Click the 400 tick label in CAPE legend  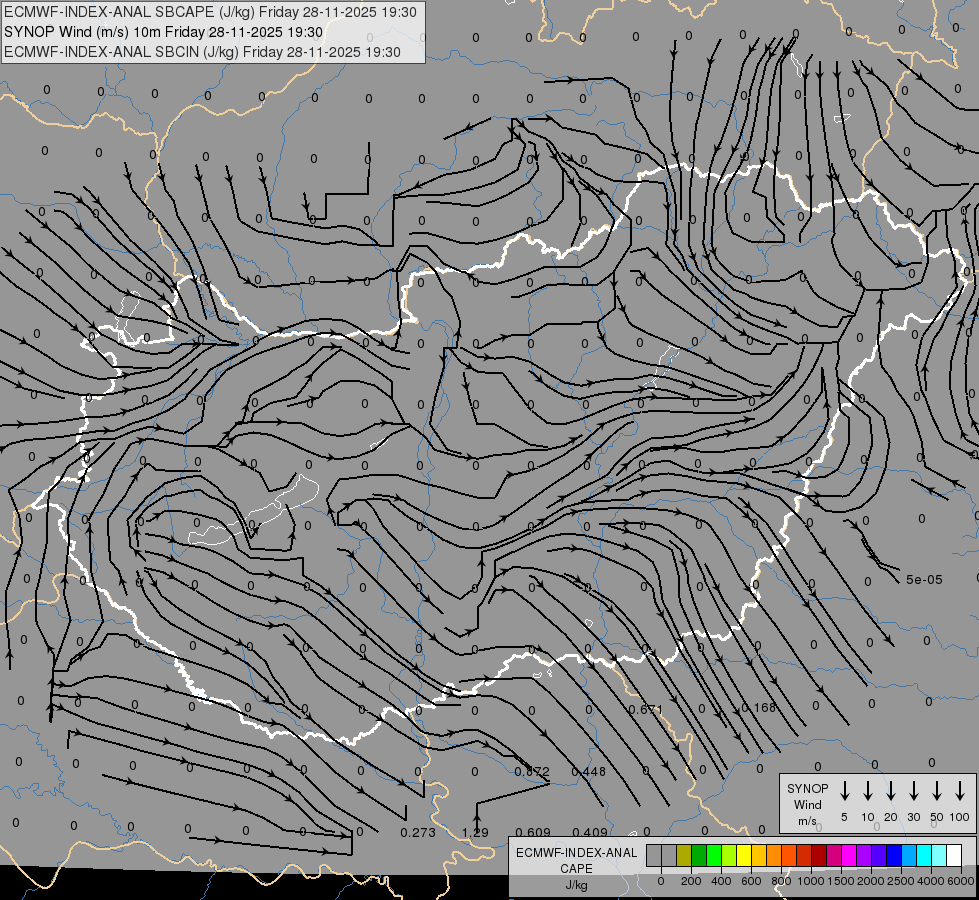pos(721,881)
